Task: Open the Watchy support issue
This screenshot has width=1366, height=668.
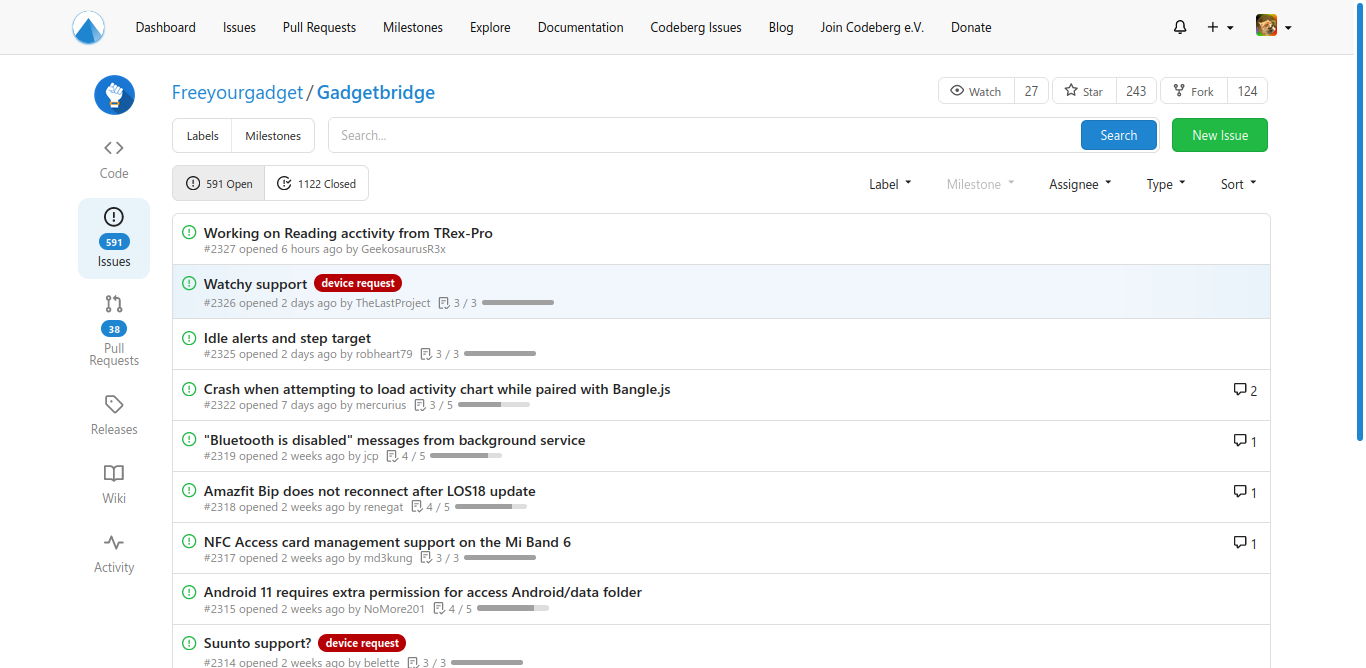Action: click(x=255, y=284)
